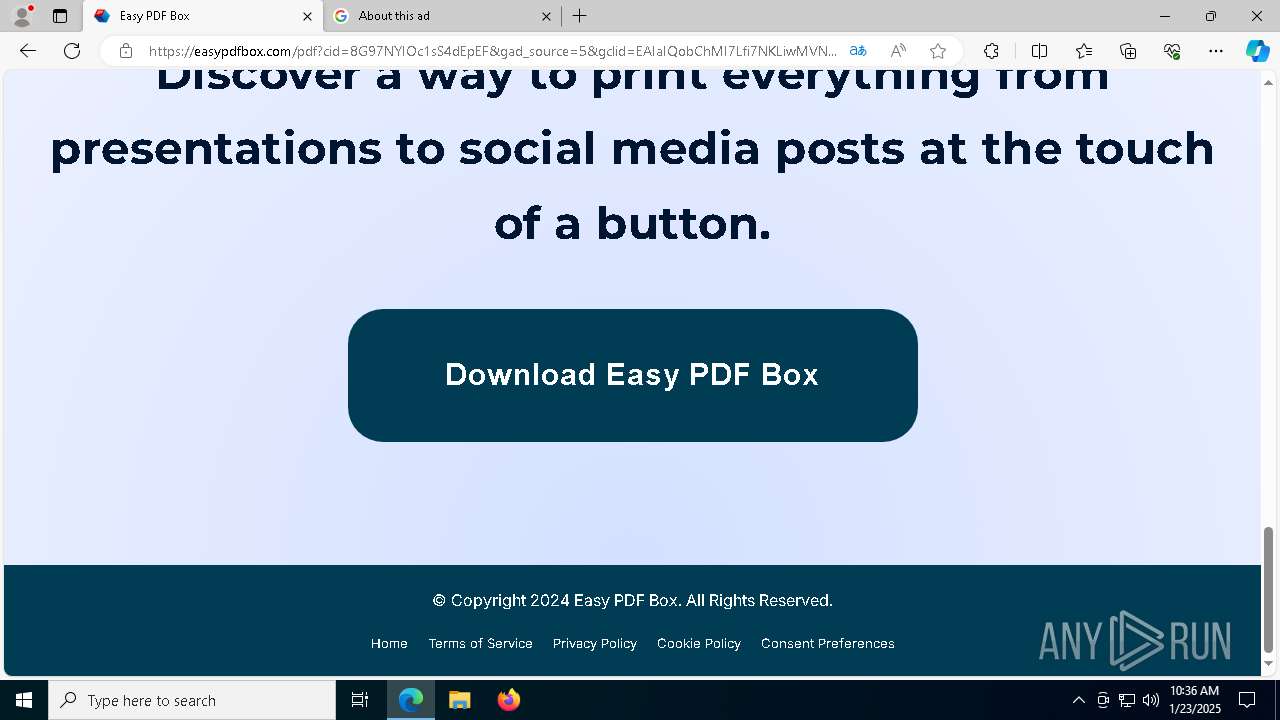1280x720 pixels.
Task: Click the taskbar search box
Action: (x=192, y=700)
